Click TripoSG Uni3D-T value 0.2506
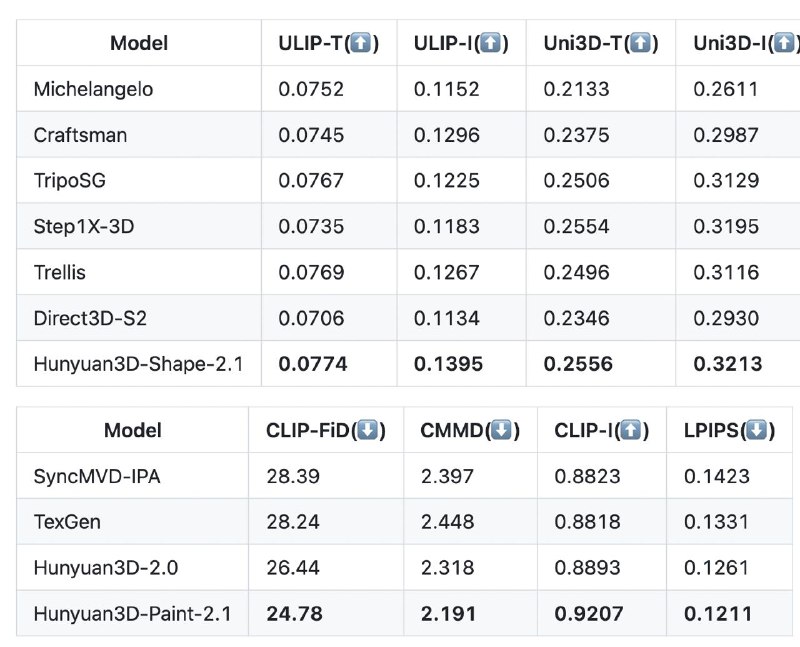The image size is (800, 647). [577, 181]
